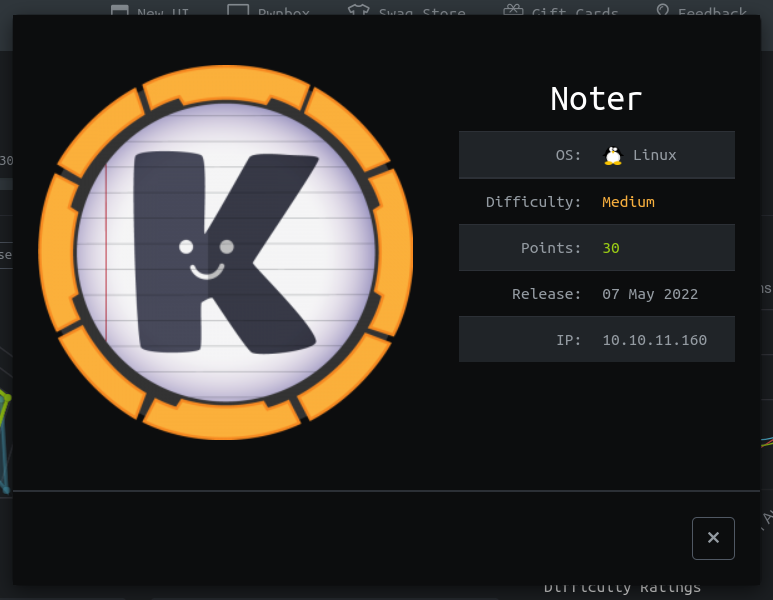
Task: Click the Feedback lightbulb icon
Action: tap(663, 9)
